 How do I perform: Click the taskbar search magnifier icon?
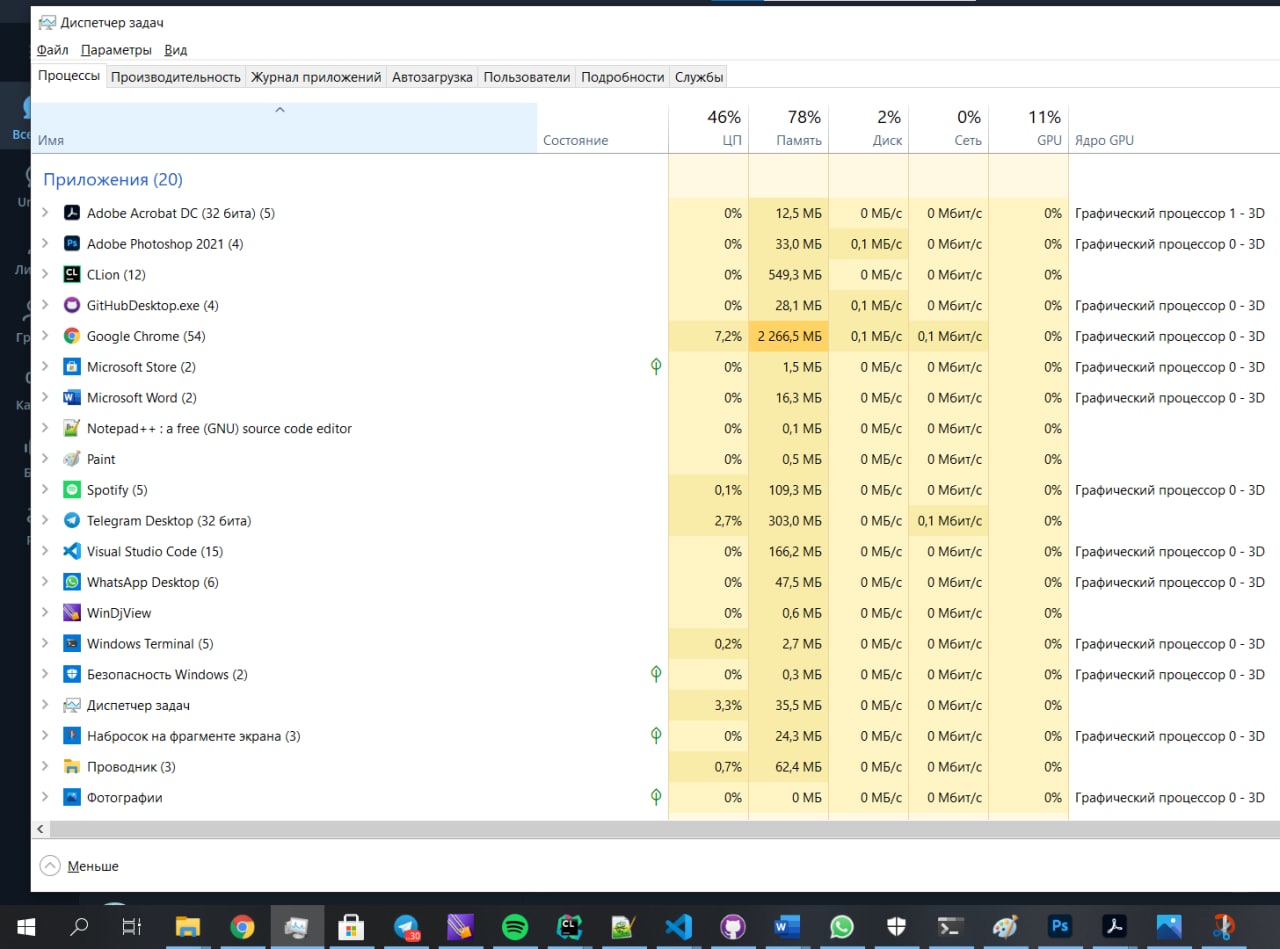tap(79, 927)
